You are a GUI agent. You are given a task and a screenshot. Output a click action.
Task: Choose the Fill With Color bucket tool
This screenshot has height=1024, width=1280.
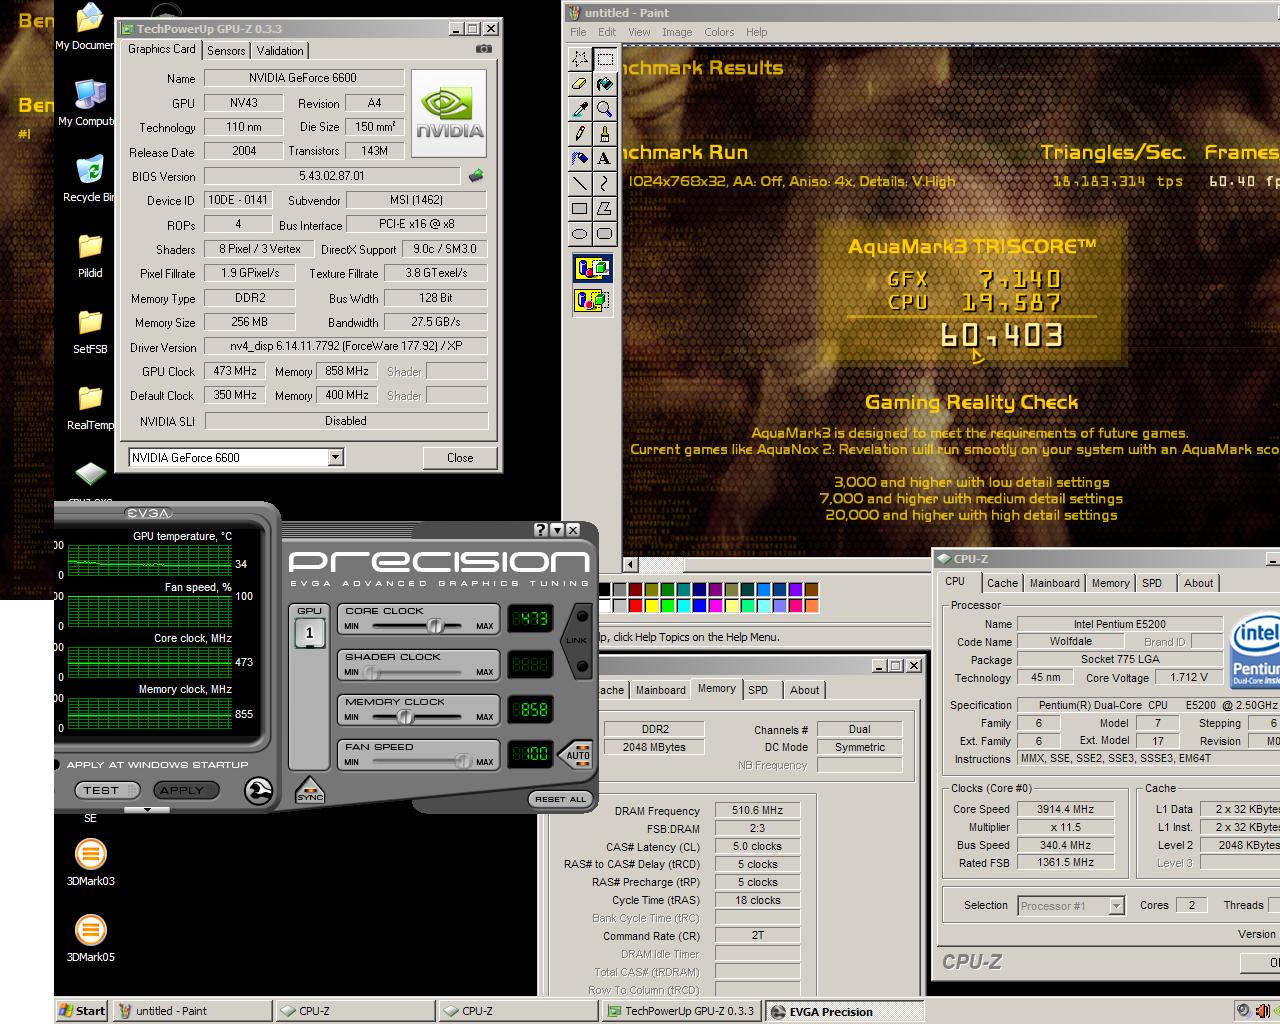[x=604, y=84]
